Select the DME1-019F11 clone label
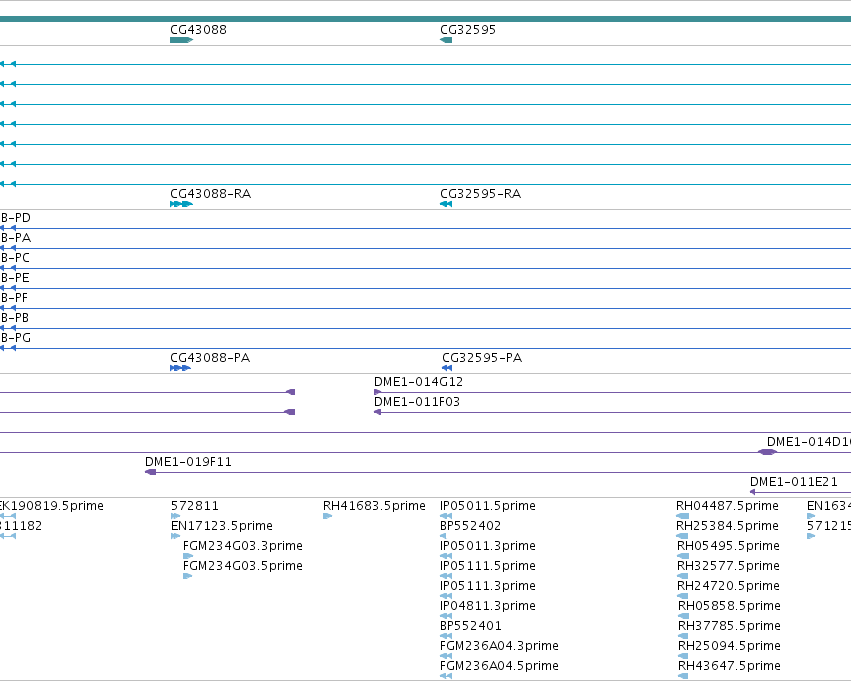The height and width of the screenshot is (681, 851). point(188,462)
